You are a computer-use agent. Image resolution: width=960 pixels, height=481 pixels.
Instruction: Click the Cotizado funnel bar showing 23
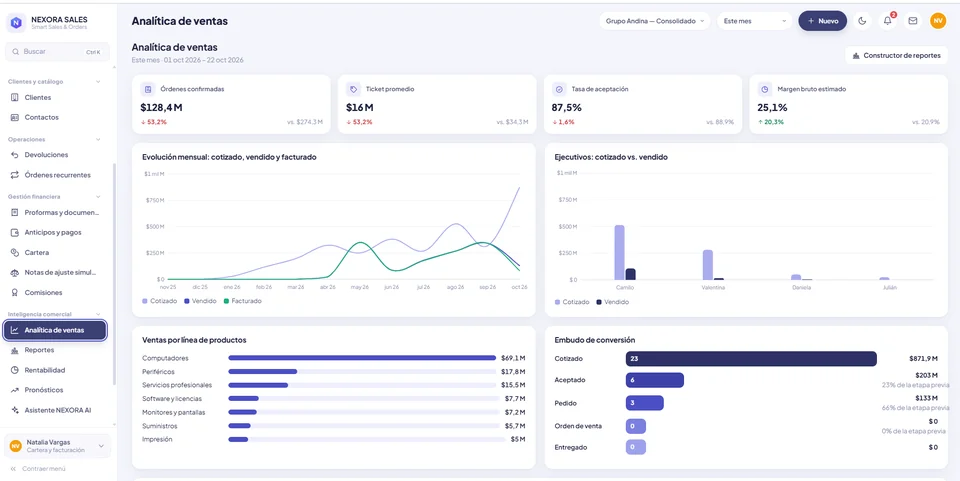pyautogui.click(x=751, y=359)
